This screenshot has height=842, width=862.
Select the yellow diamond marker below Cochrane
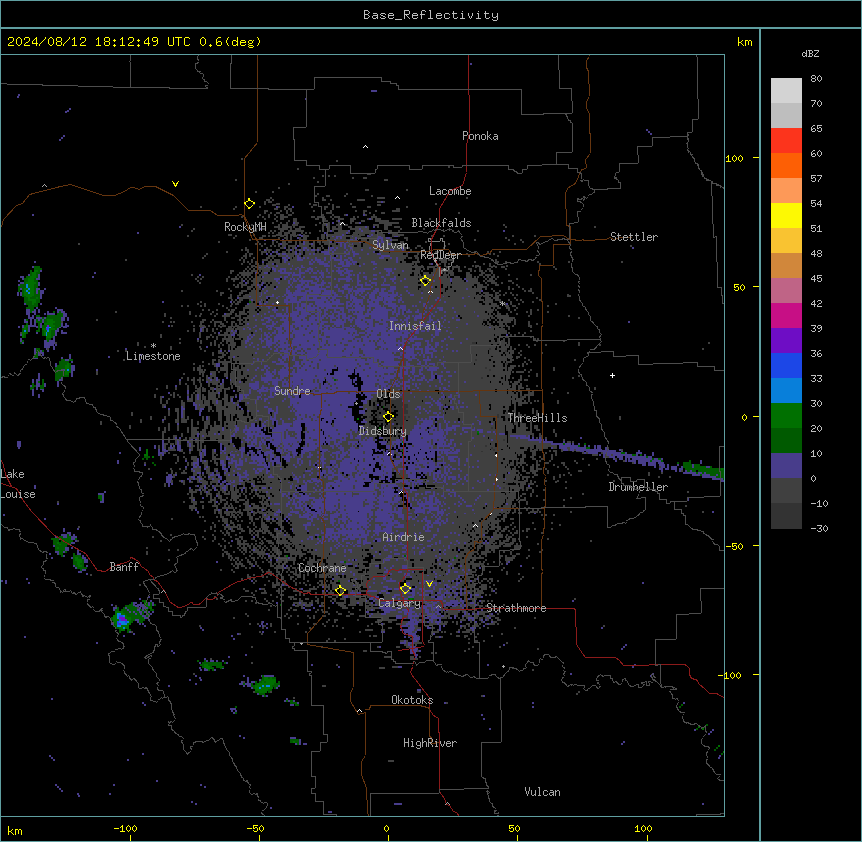coord(340,590)
